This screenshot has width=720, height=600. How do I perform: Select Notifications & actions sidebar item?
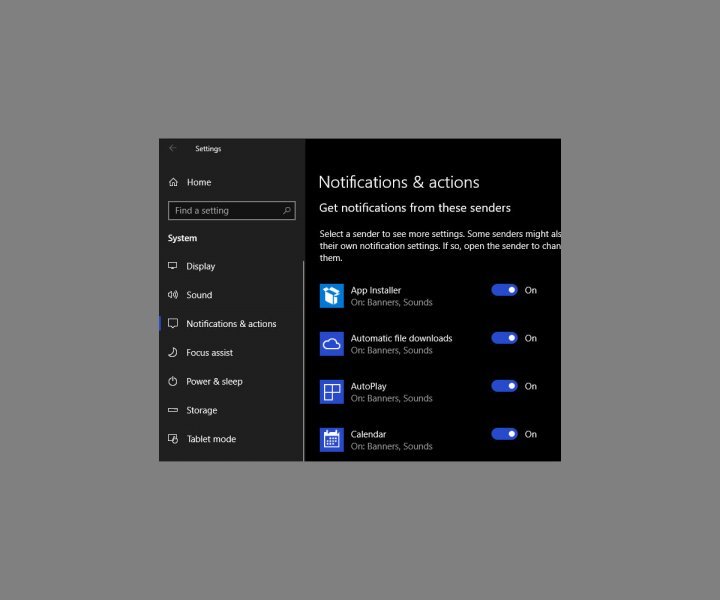click(231, 324)
